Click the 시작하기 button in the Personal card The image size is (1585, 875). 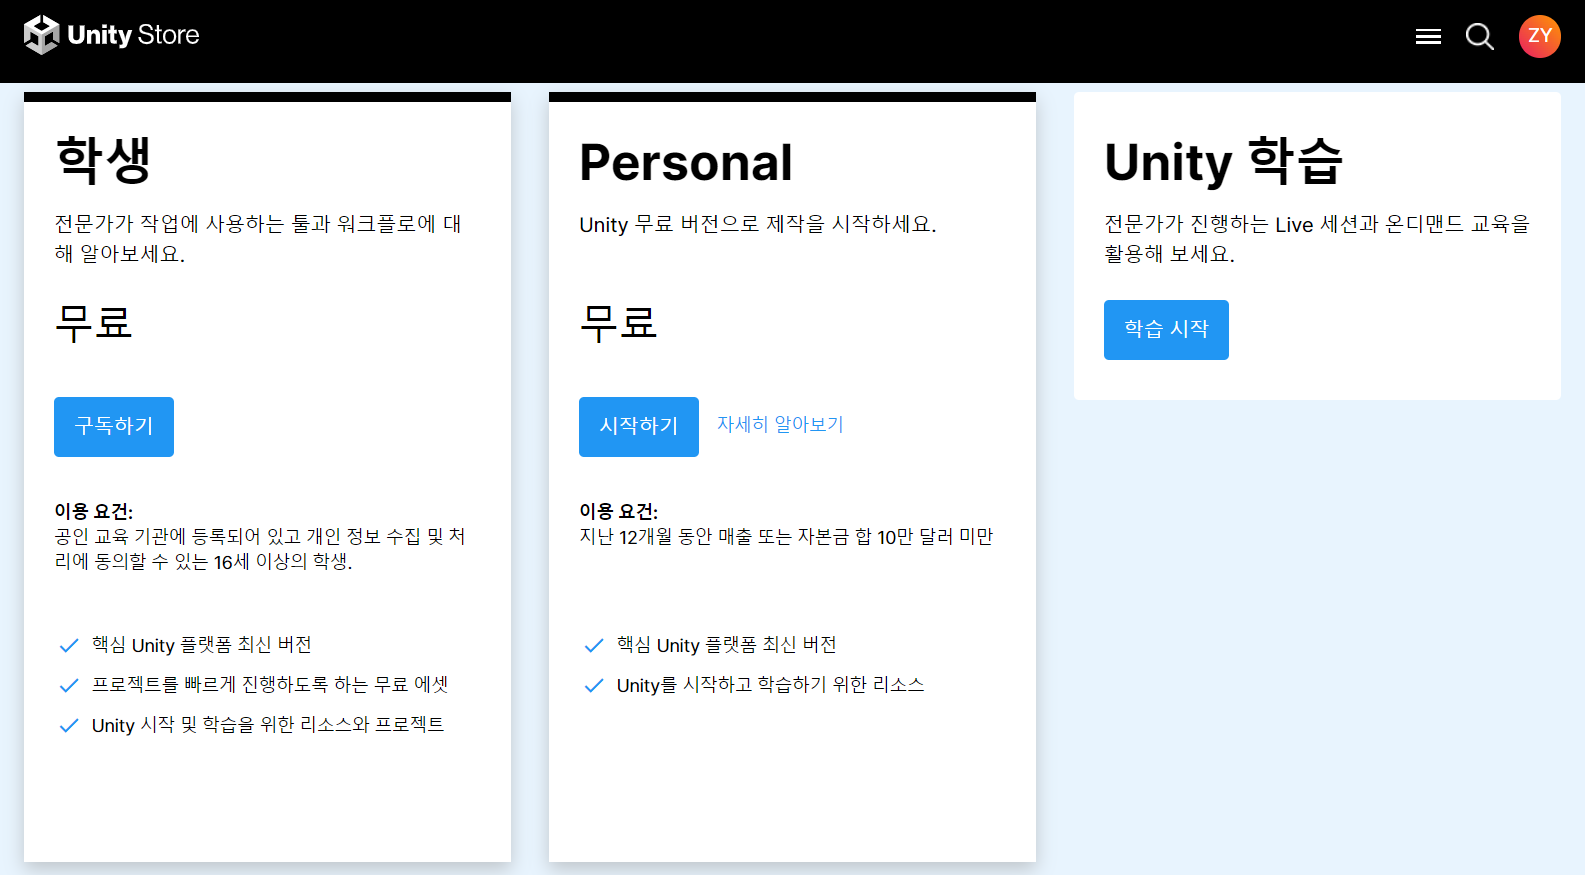[x=639, y=427]
